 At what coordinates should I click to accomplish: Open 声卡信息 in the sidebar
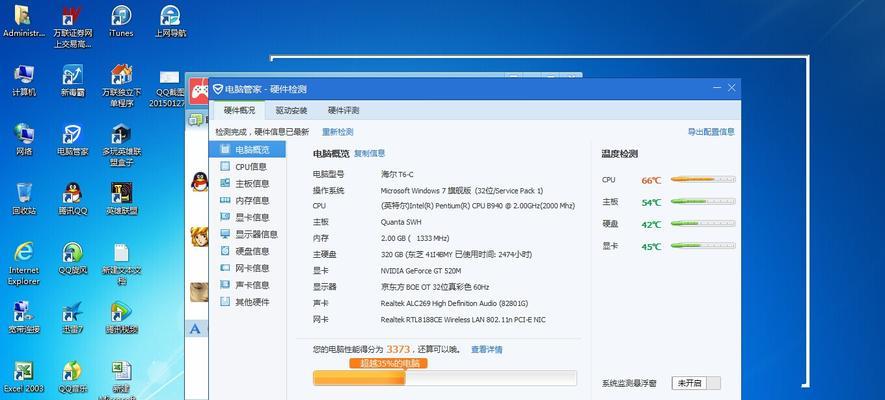click(x=247, y=285)
